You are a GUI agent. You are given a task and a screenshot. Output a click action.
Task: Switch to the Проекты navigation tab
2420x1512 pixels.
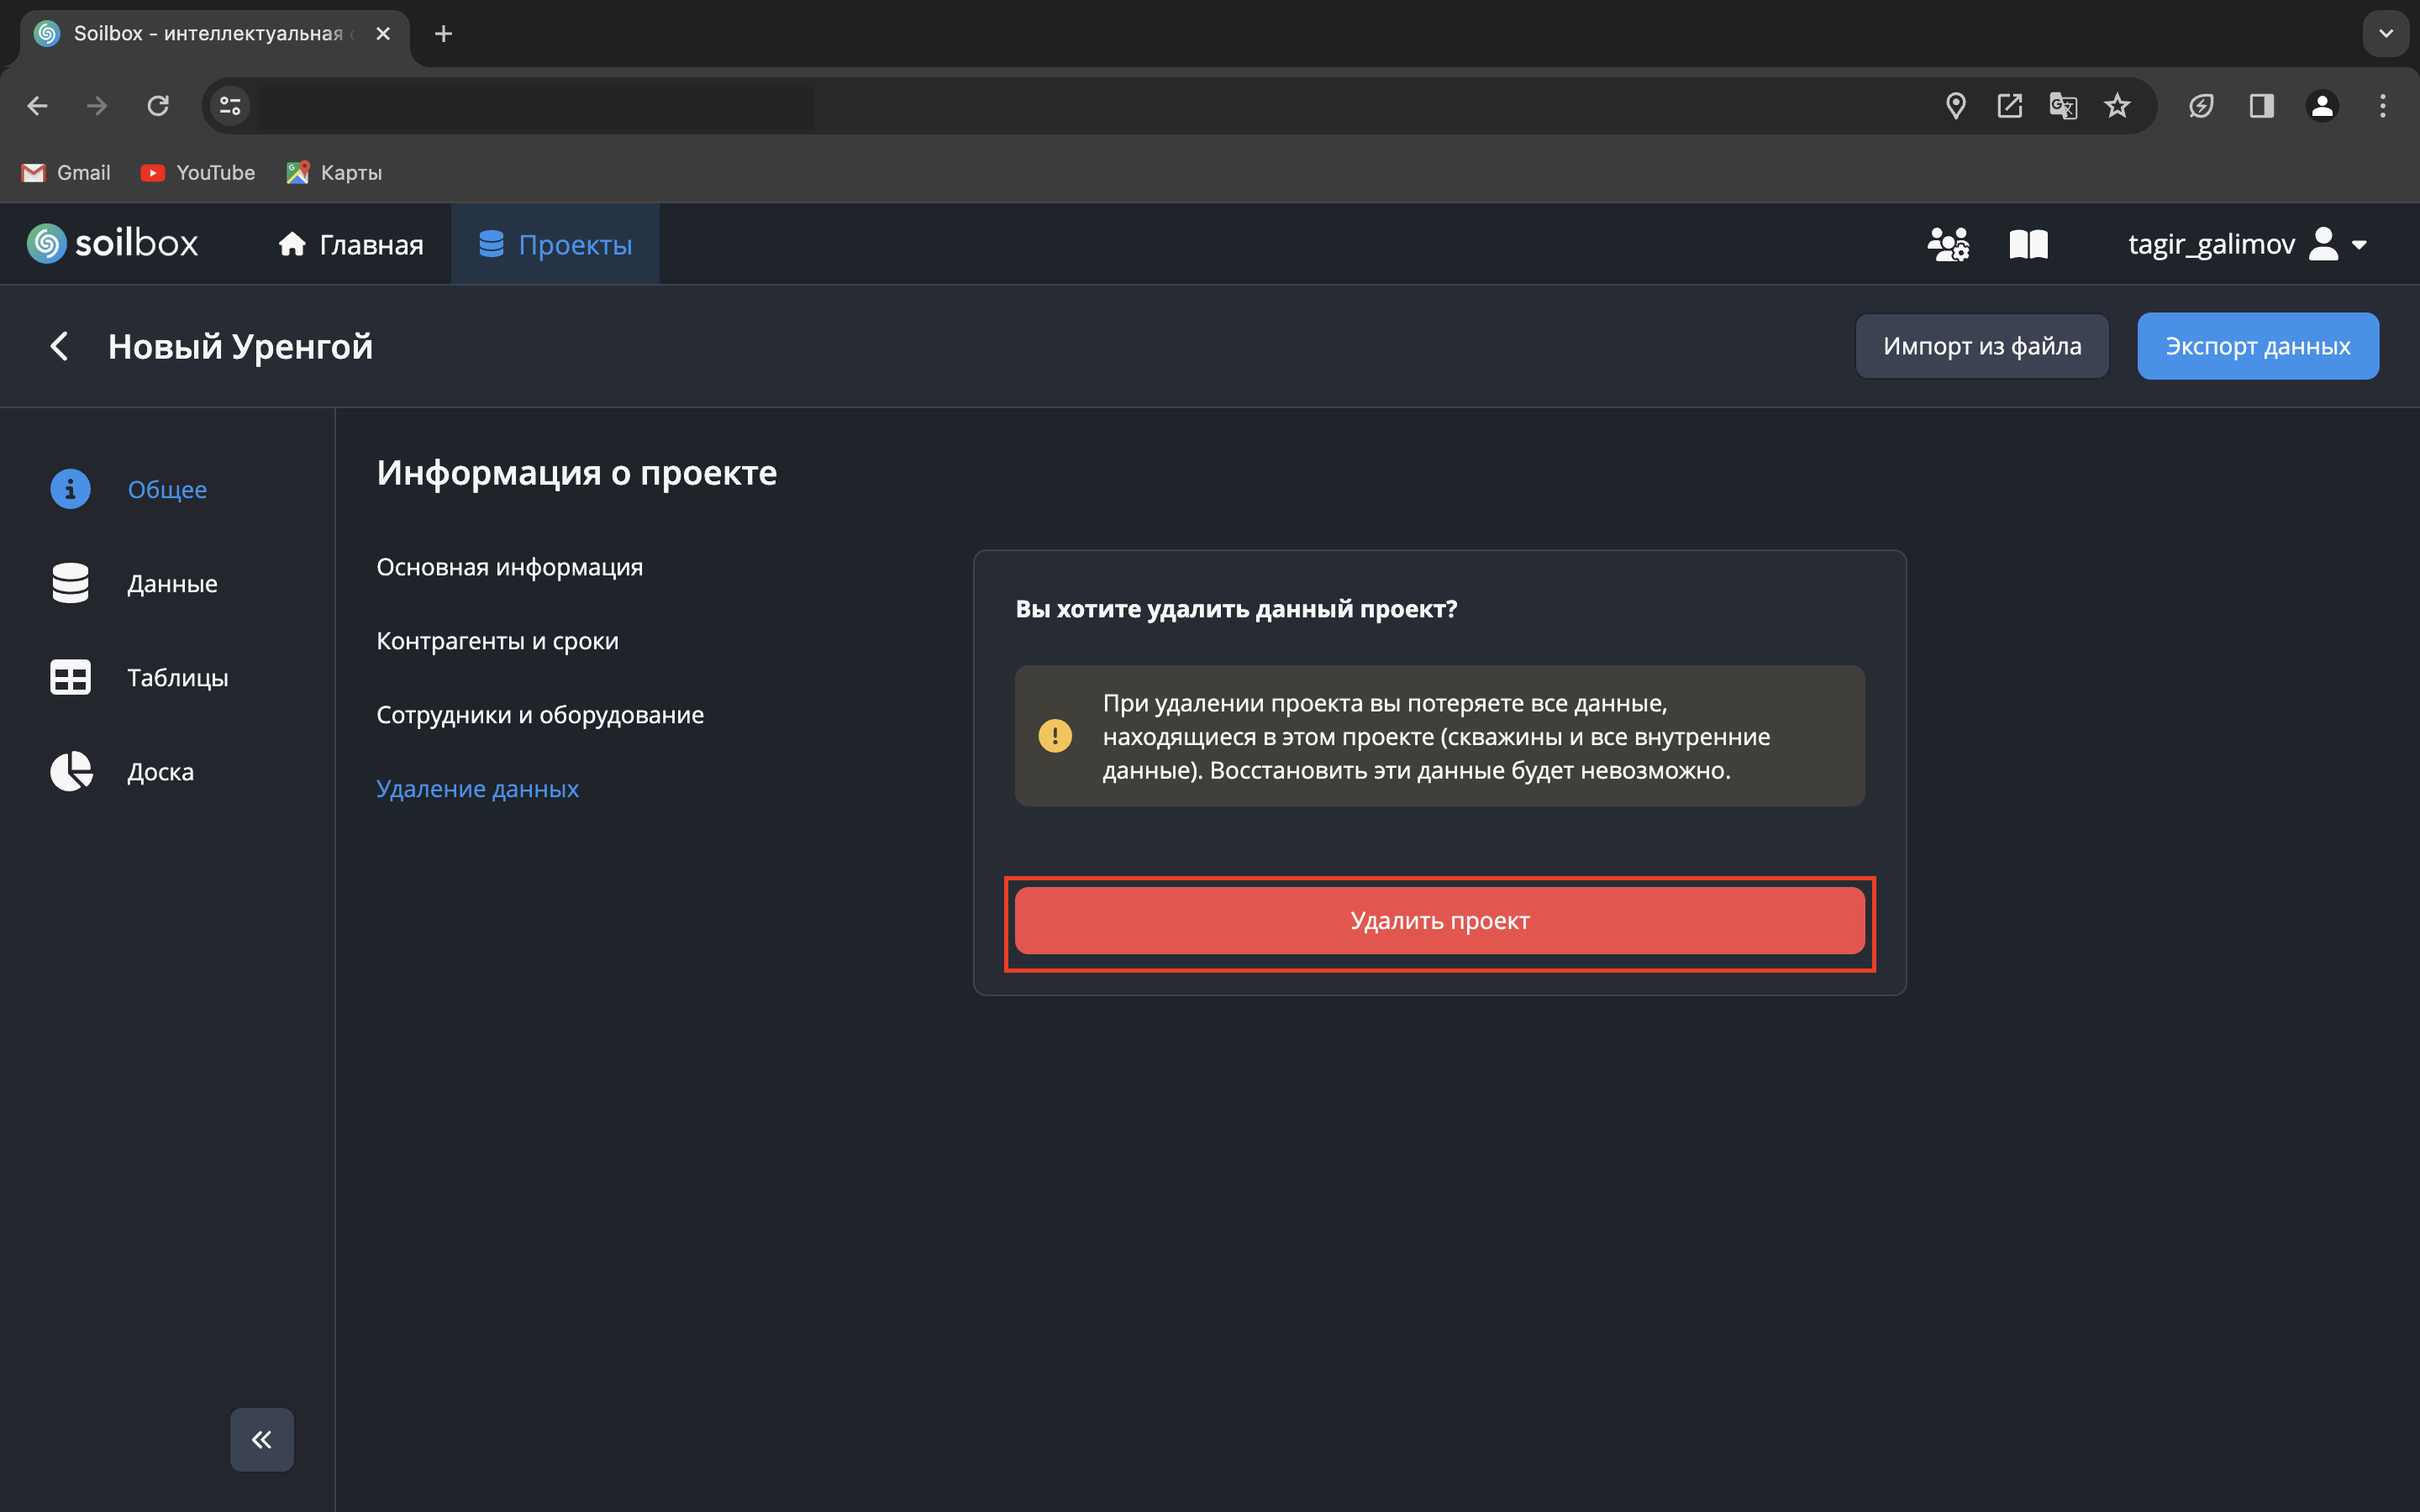pyautogui.click(x=555, y=244)
